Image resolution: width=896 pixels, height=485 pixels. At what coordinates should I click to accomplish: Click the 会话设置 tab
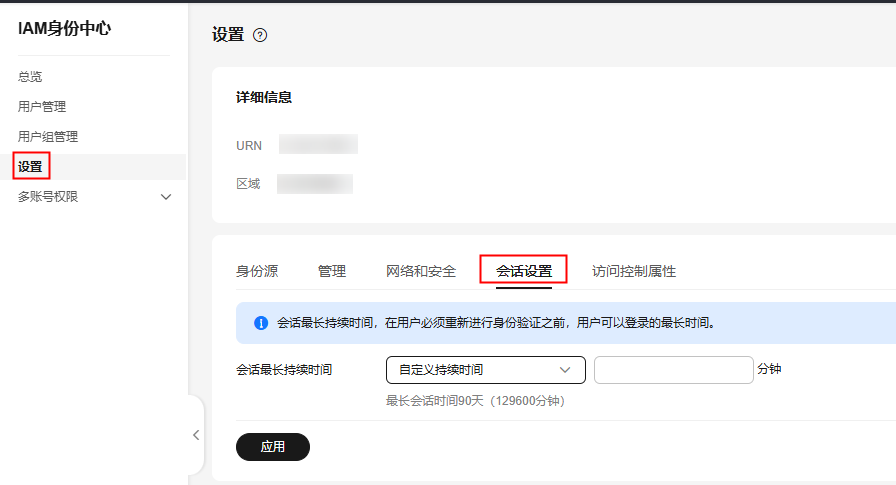[524, 271]
